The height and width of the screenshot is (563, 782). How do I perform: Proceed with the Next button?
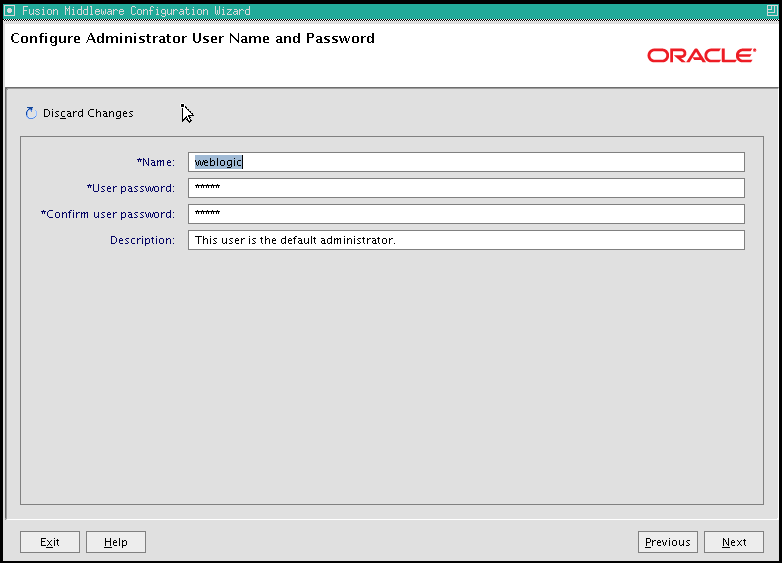734,542
